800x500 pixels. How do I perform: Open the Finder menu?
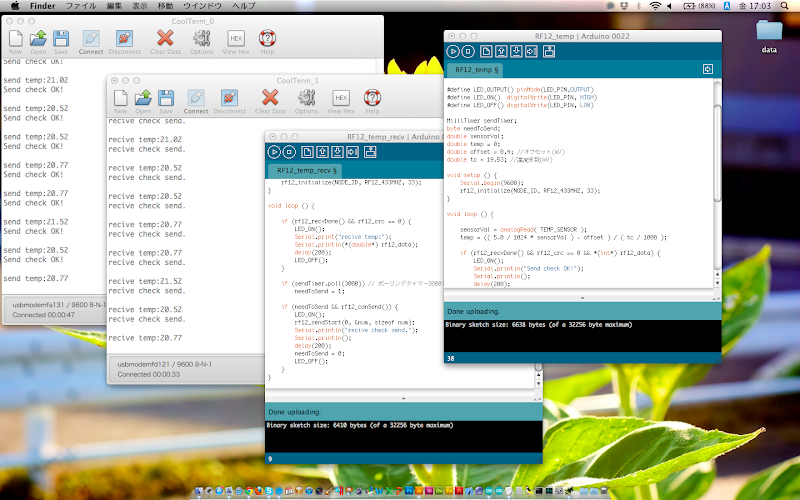click(42, 6)
